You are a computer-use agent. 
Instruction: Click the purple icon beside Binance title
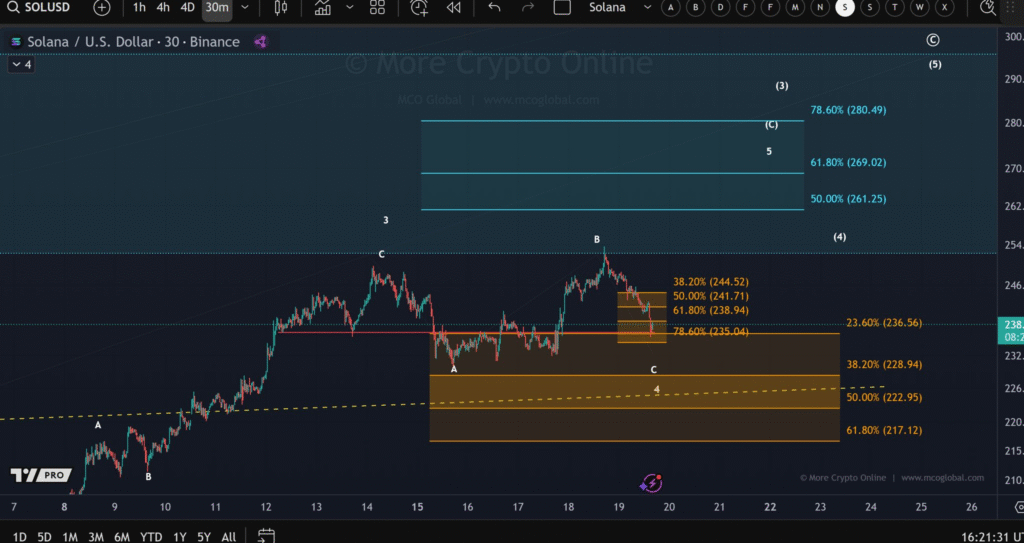click(261, 42)
